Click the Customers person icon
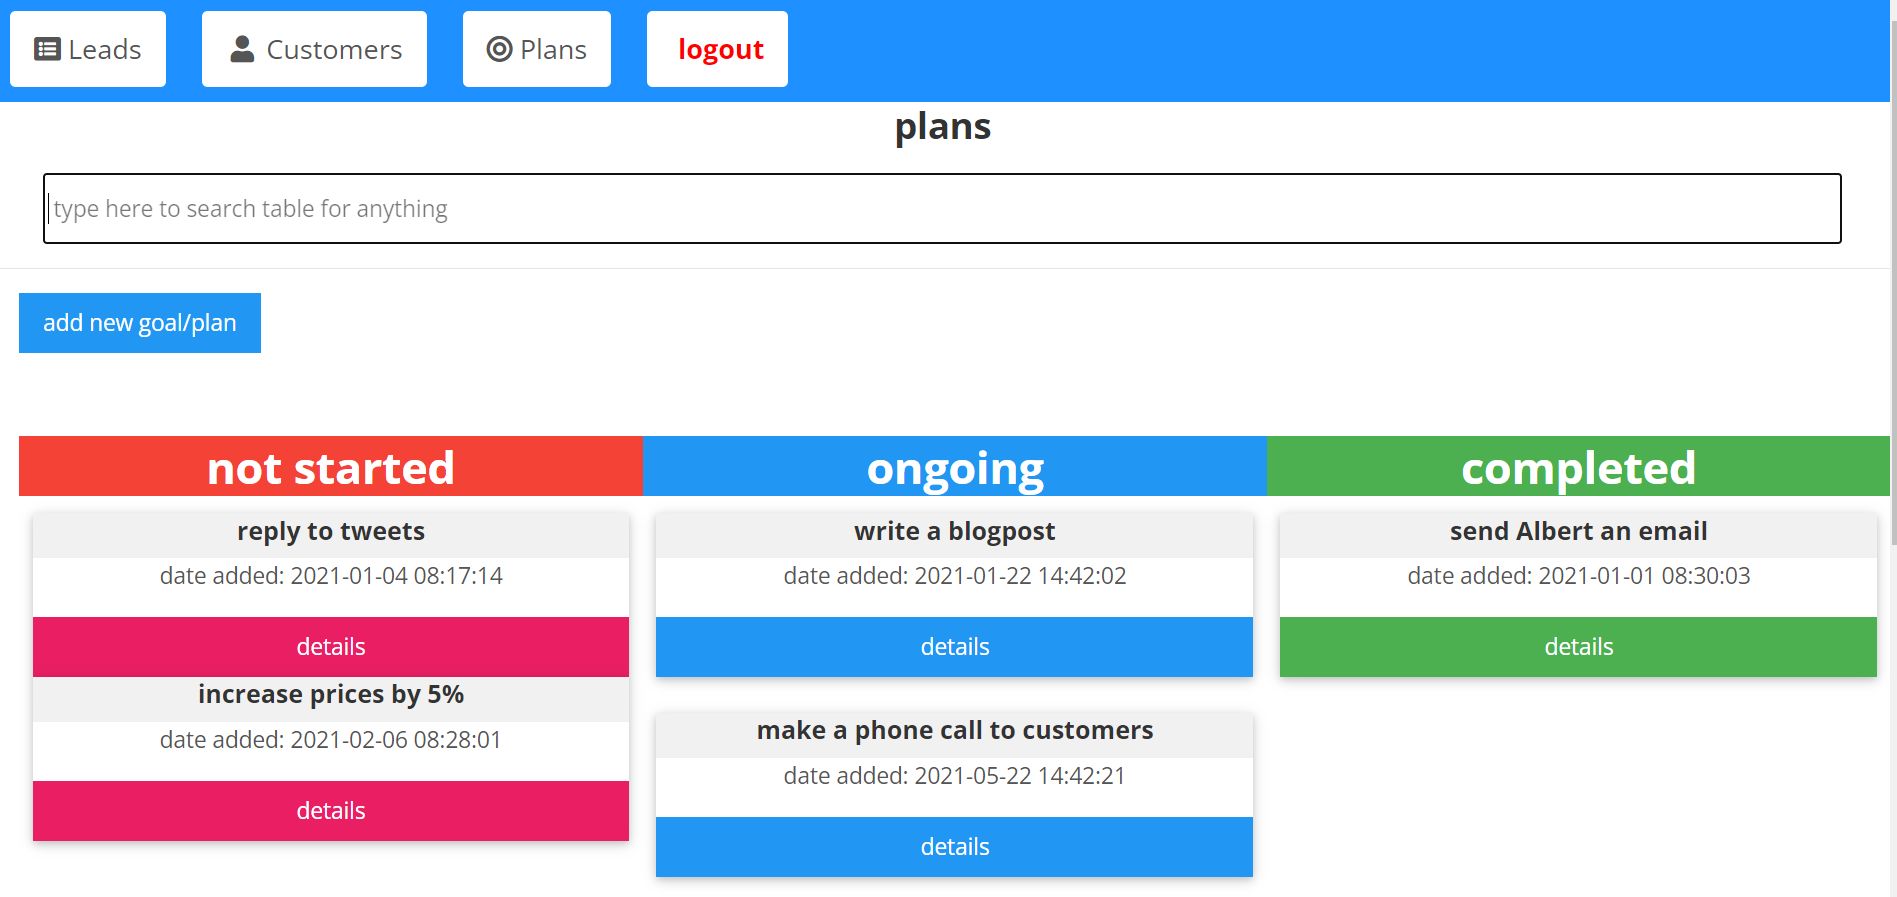The width and height of the screenshot is (1897, 897). click(x=242, y=49)
